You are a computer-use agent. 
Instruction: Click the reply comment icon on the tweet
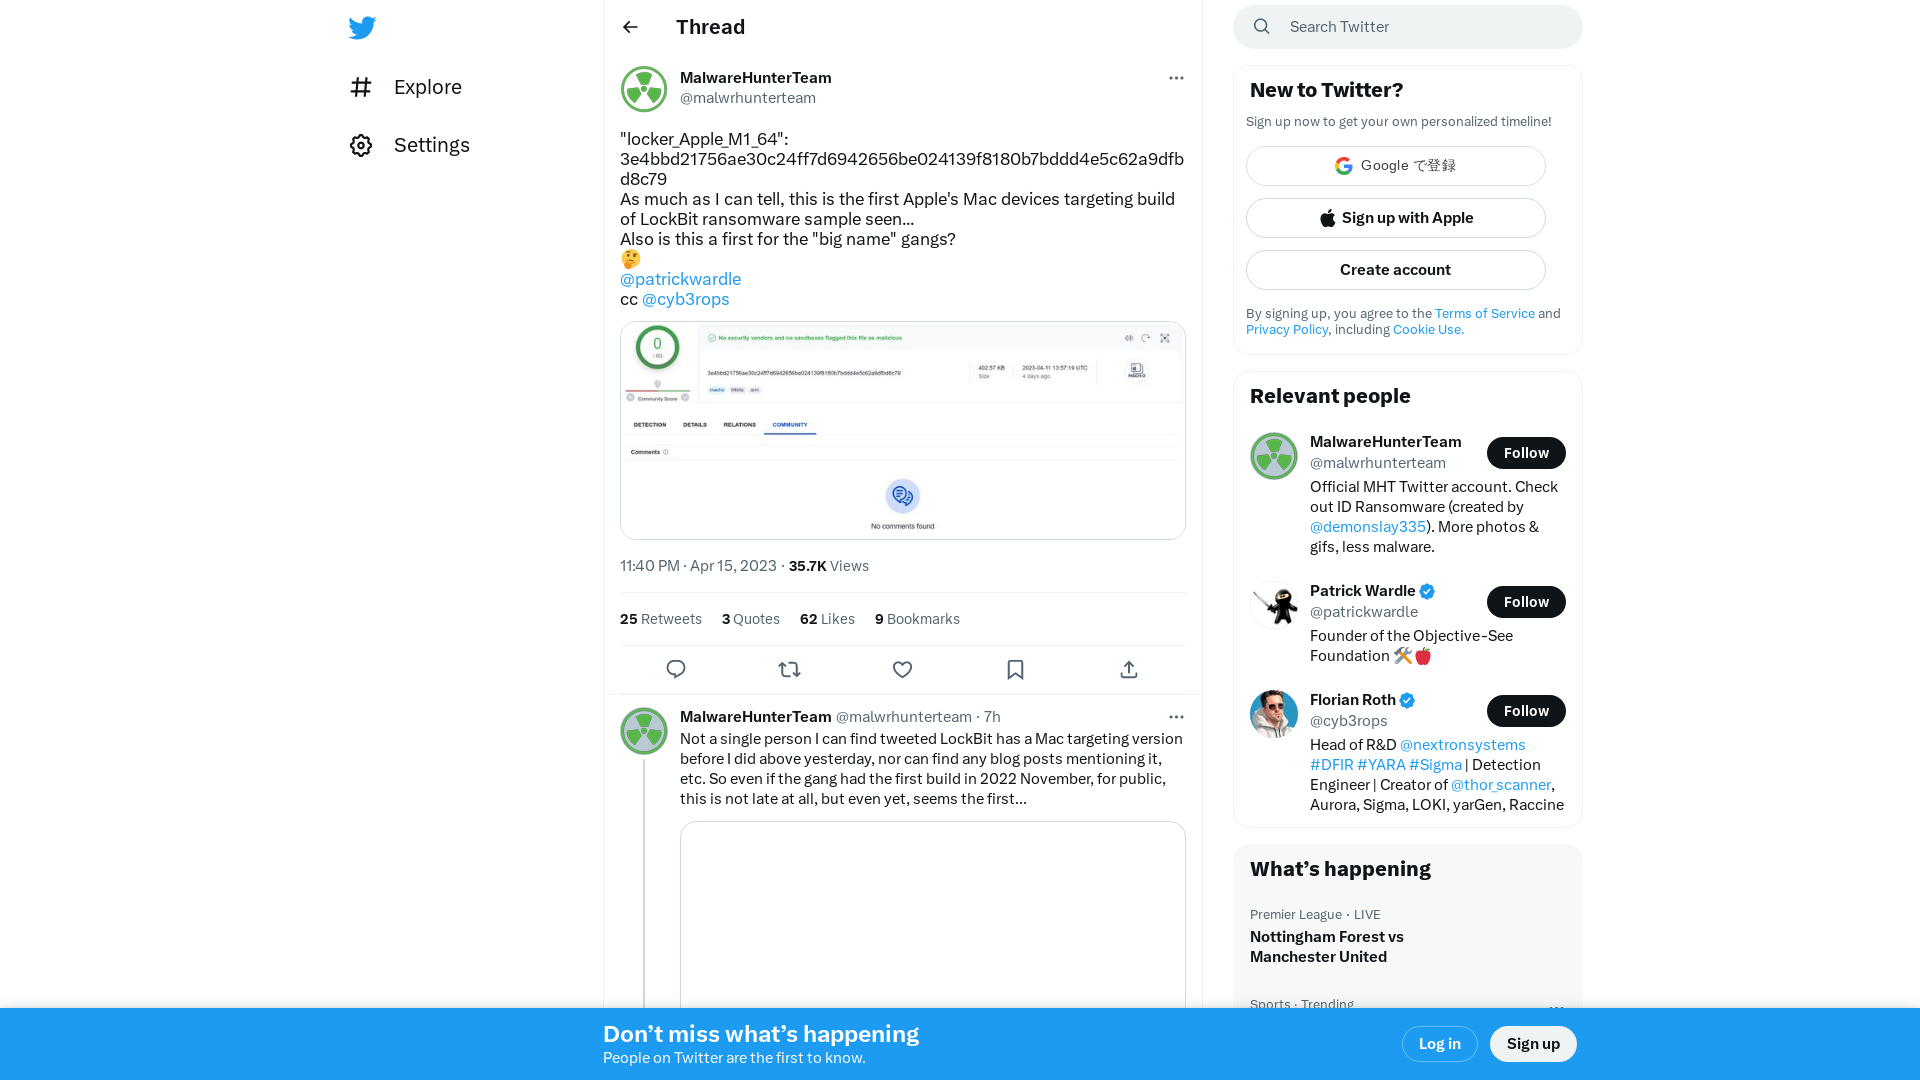(676, 670)
